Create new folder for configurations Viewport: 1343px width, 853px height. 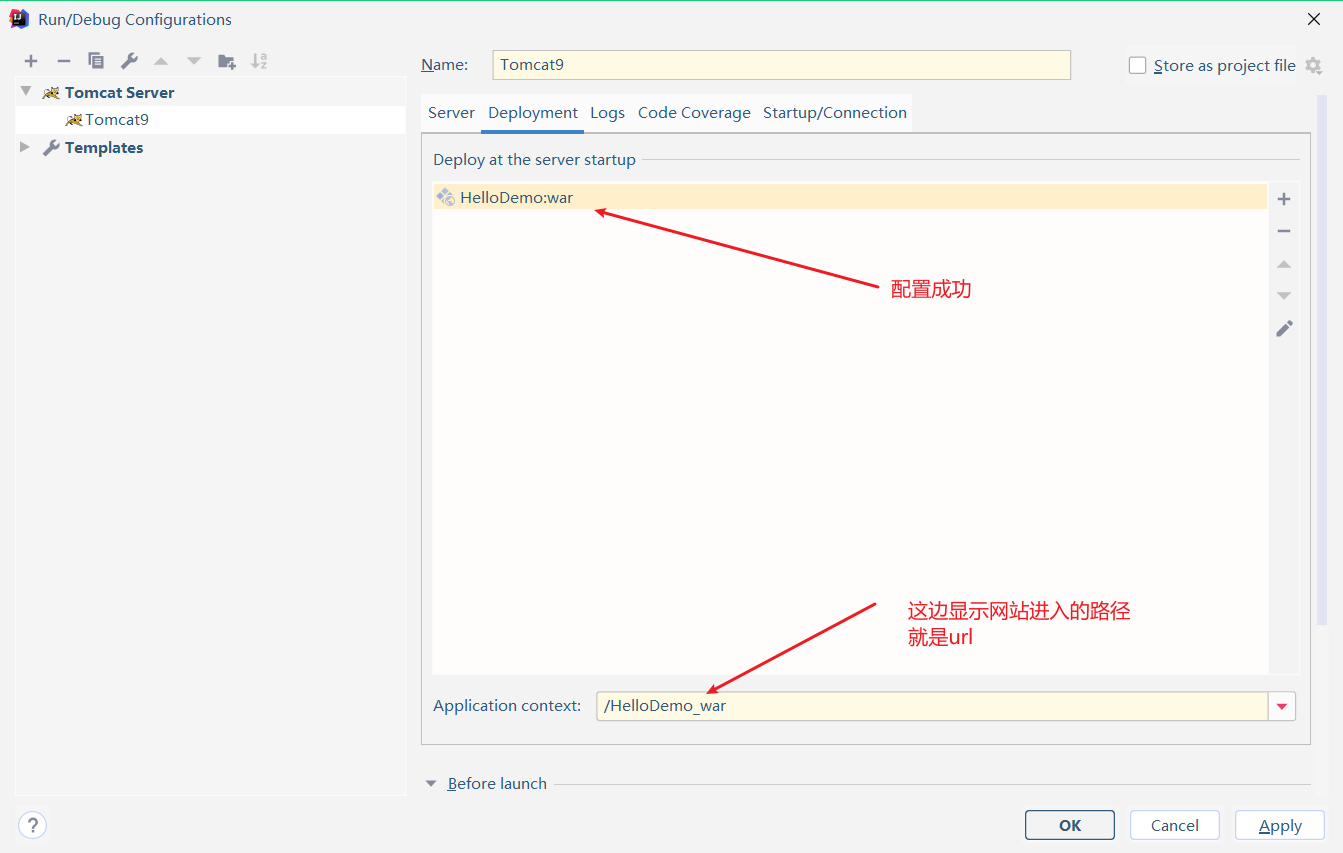tap(227, 61)
